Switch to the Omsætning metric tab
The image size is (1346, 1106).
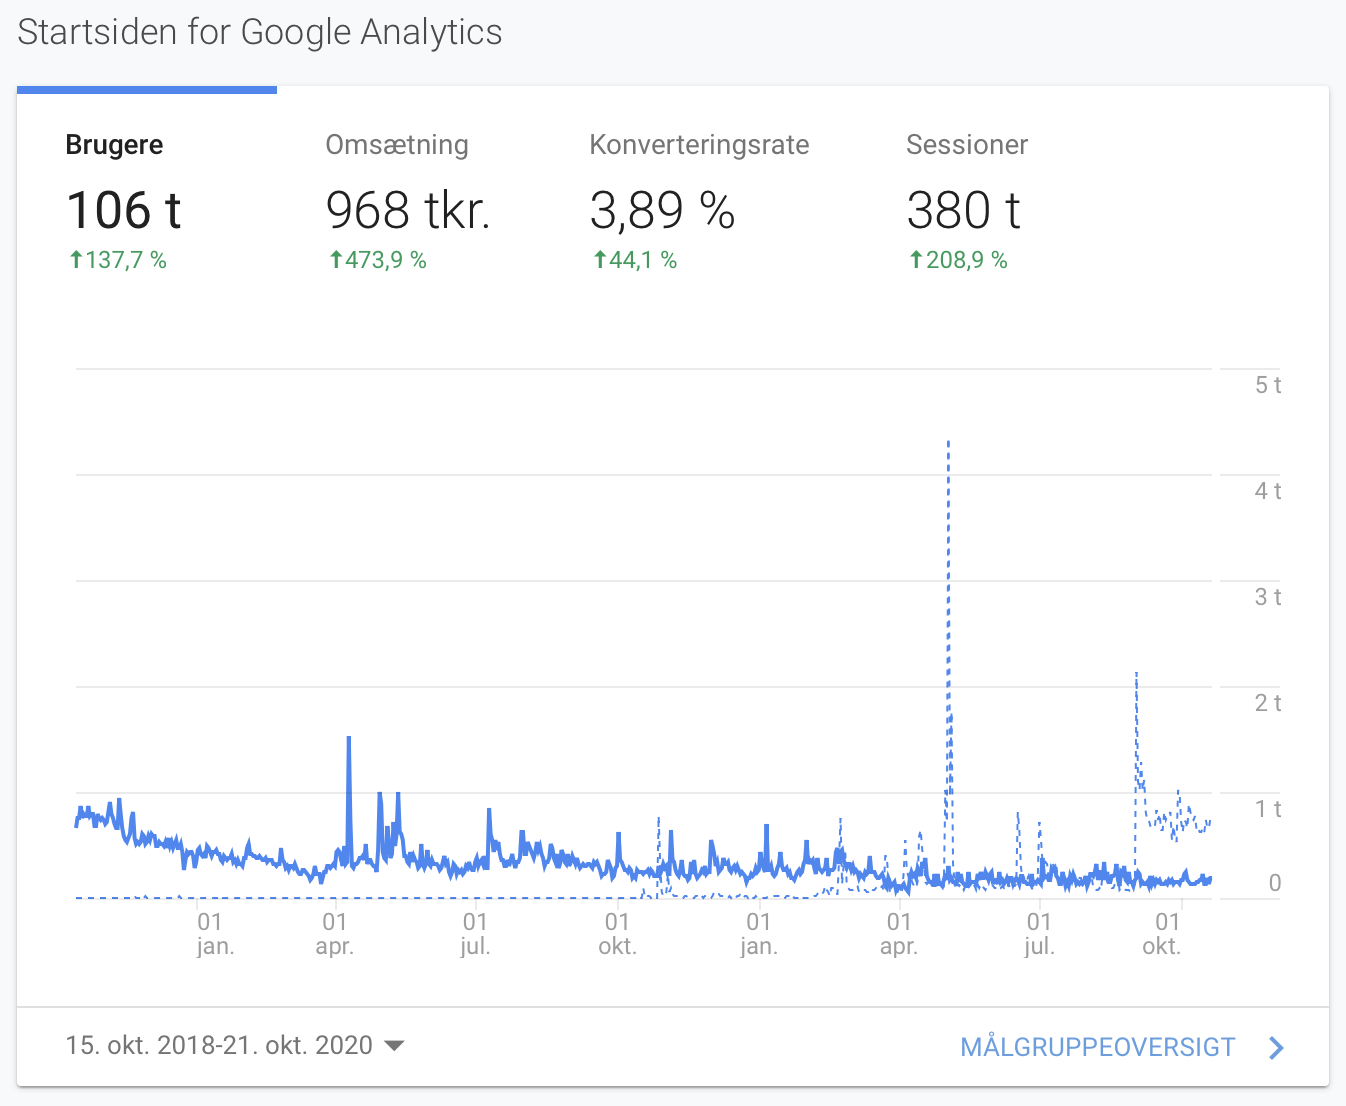(396, 145)
